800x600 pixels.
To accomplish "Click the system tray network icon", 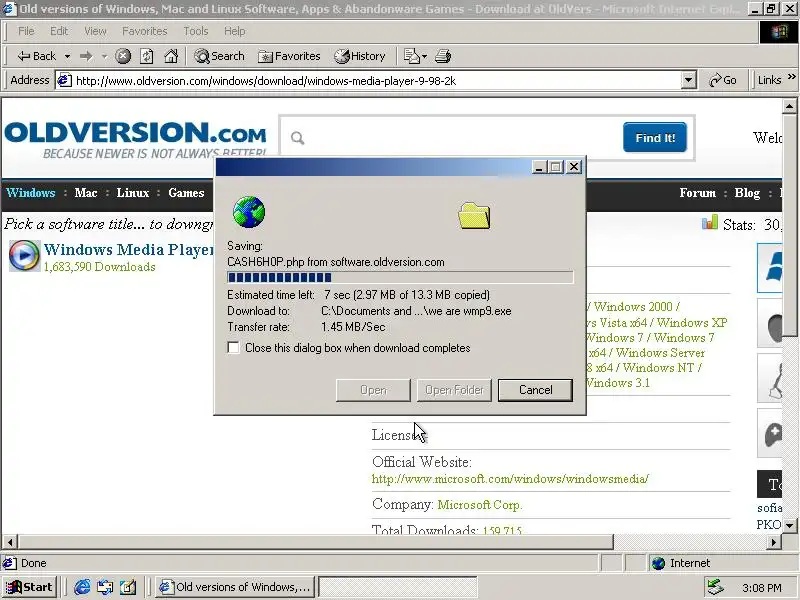I will (715, 587).
